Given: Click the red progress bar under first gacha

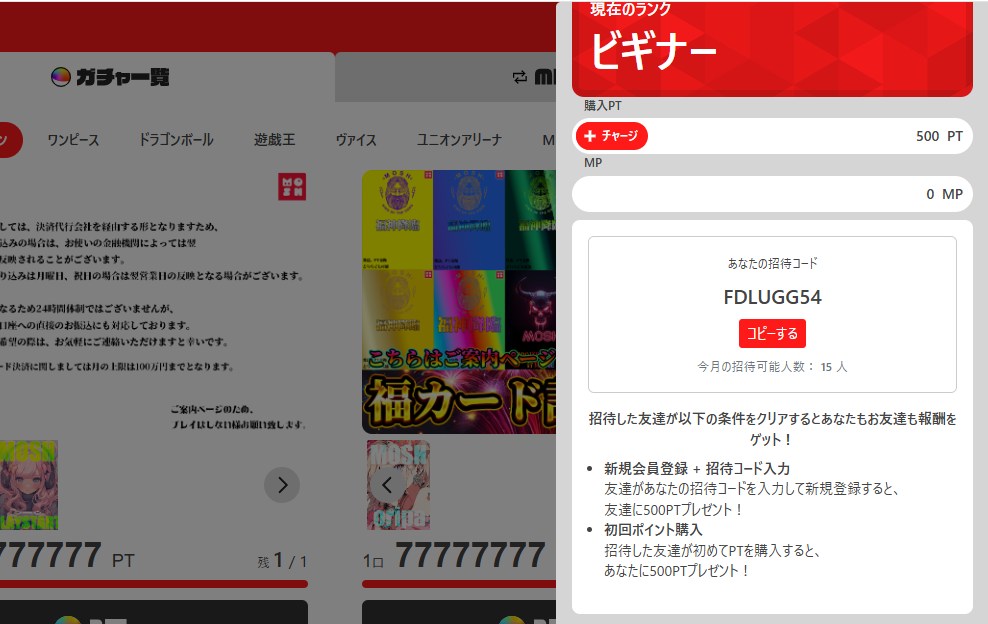Looking at the screenshot, I should tap(154, 584).
